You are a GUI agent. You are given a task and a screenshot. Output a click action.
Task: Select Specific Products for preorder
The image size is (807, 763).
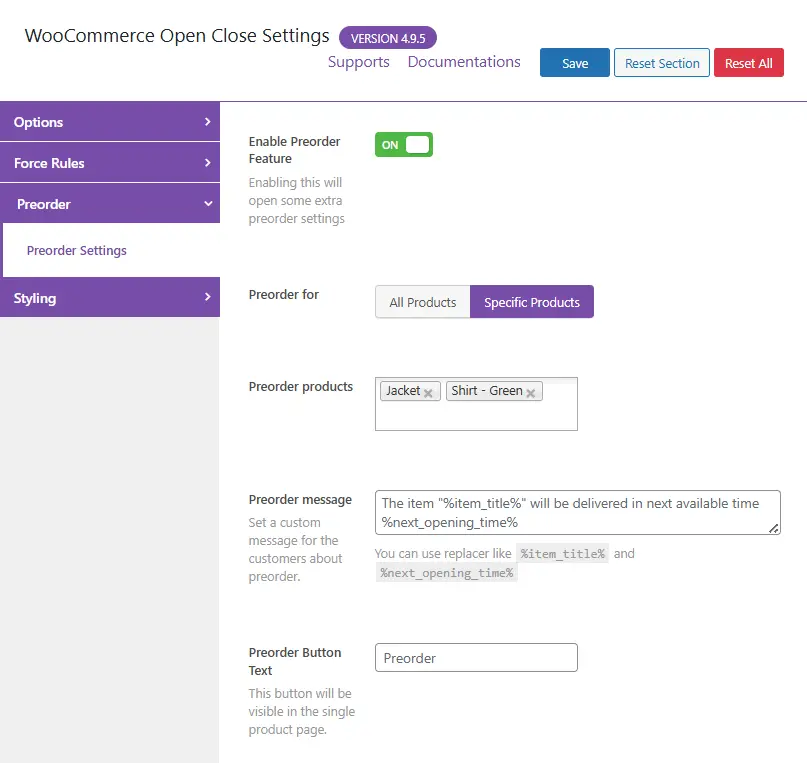pyautogui.click(x=532, y=302)
